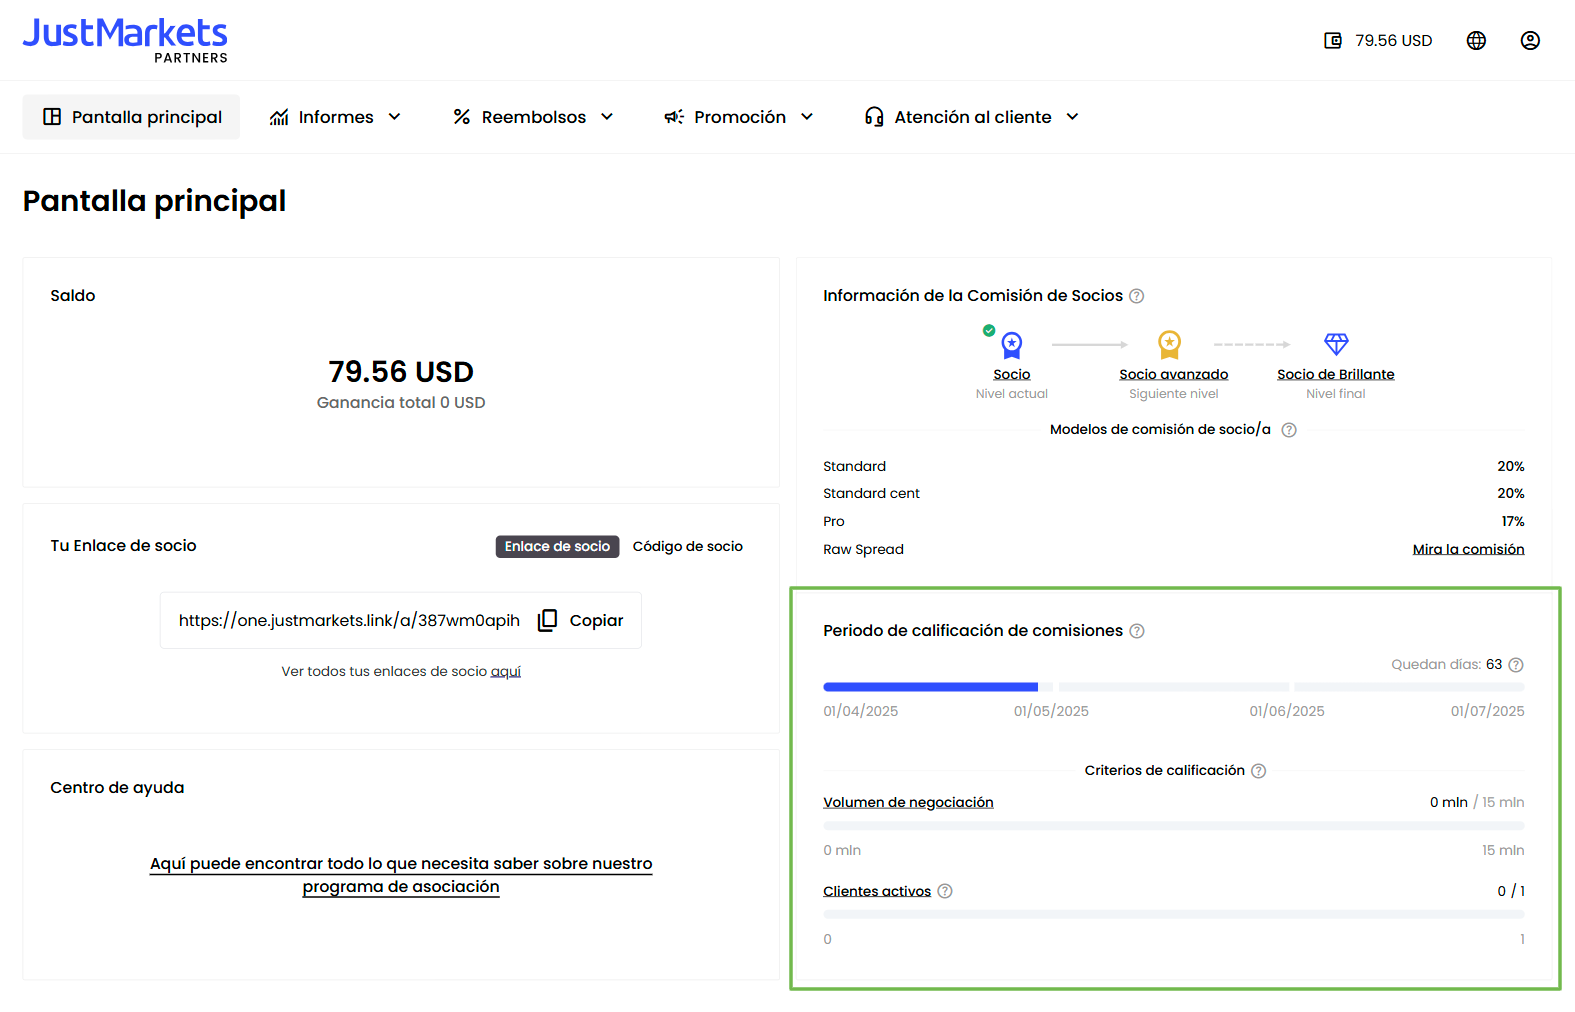Viewport: 1575px width, 1012px height.
Task: Click the 01/05/2025 date label
Action: tap(1051, 711)
